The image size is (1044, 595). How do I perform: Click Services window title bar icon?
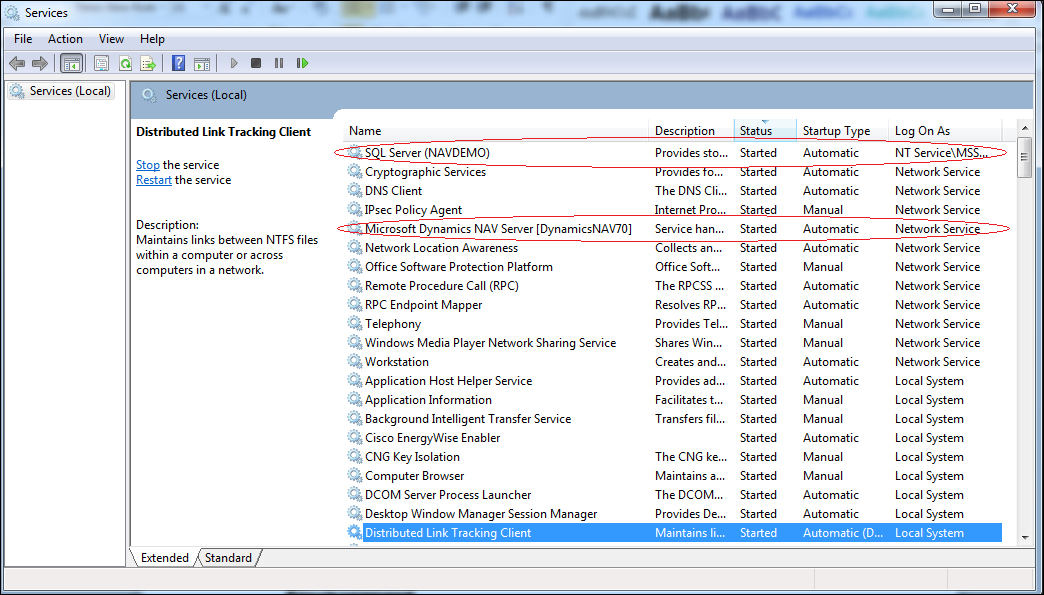pyautogui.click(x=12, y=13)
